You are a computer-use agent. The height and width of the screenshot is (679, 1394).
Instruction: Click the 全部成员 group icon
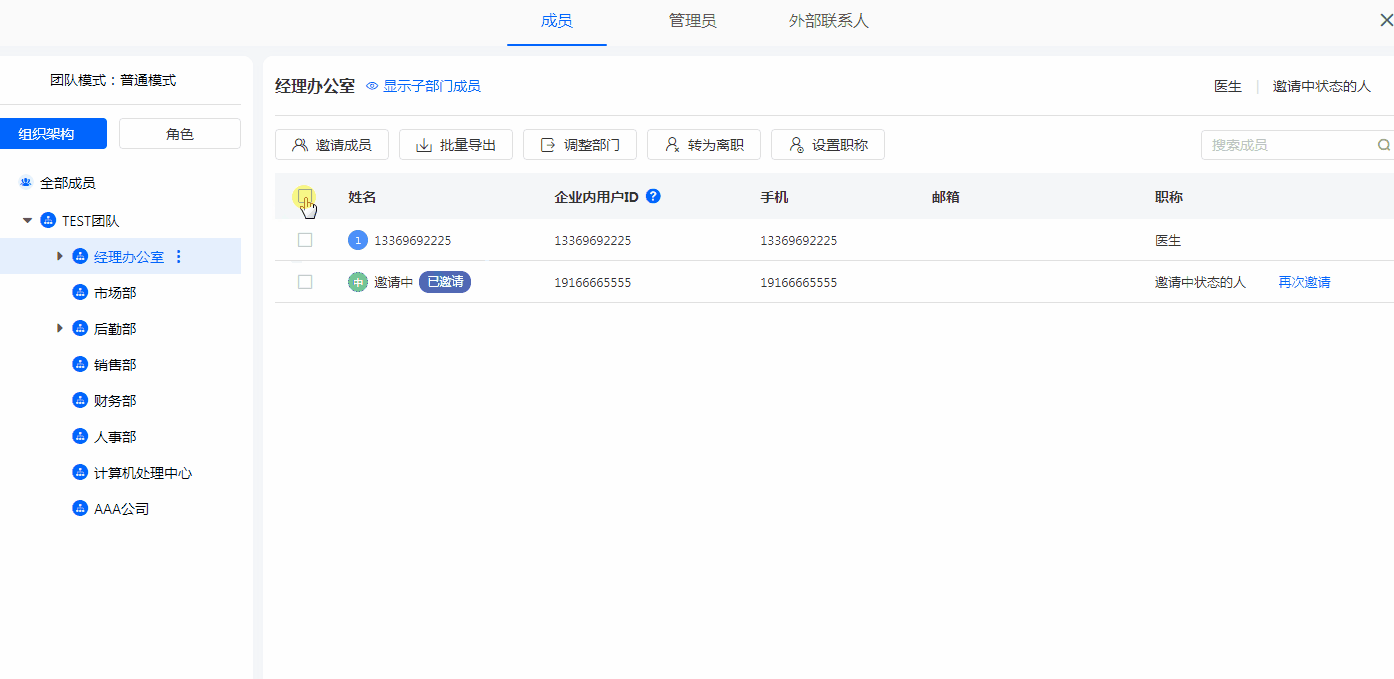tap(26, 183)
